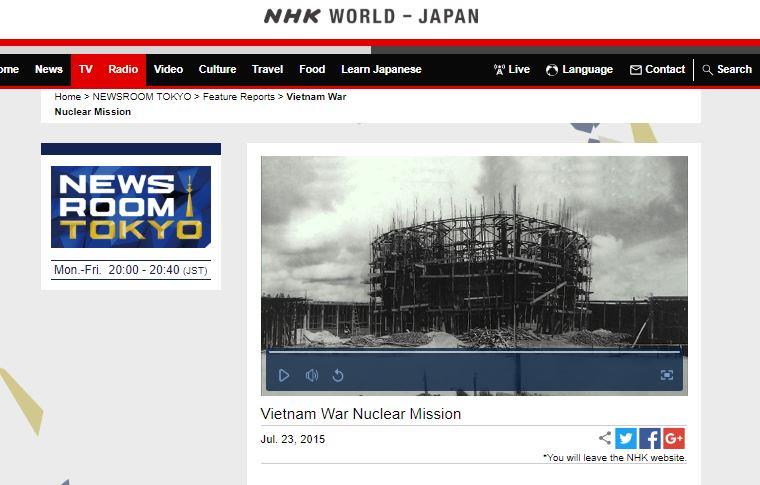Click the Jul. 23, 2015 date

tap(293, 439)
